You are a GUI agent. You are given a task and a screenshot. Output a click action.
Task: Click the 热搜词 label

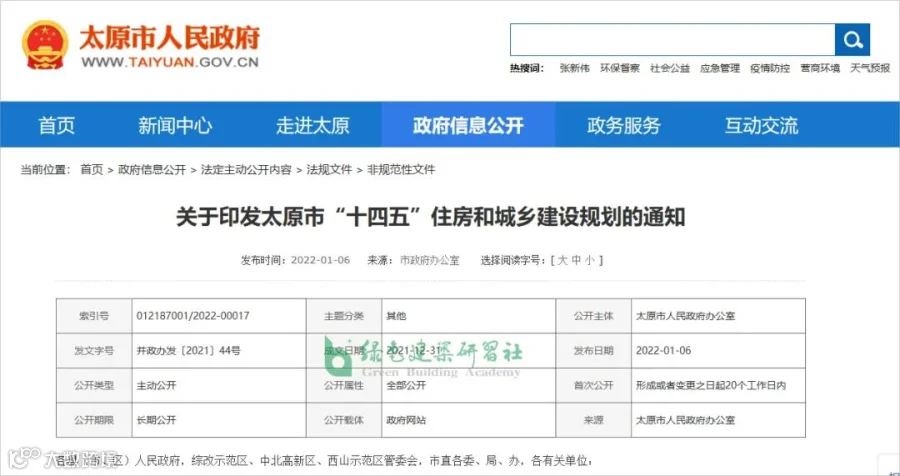[x=526, y=68]
